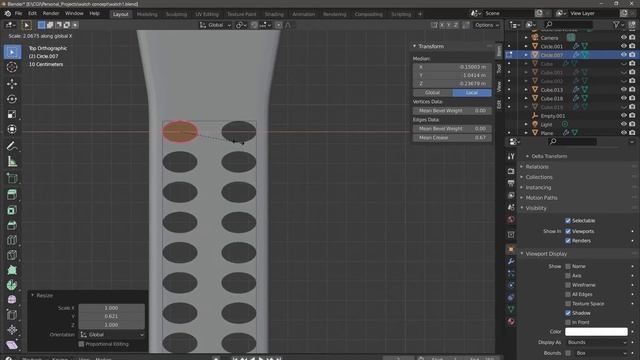Select the Extrude Region tool
The height and width of the screenshot is (360, 640).
coord(12,195)
